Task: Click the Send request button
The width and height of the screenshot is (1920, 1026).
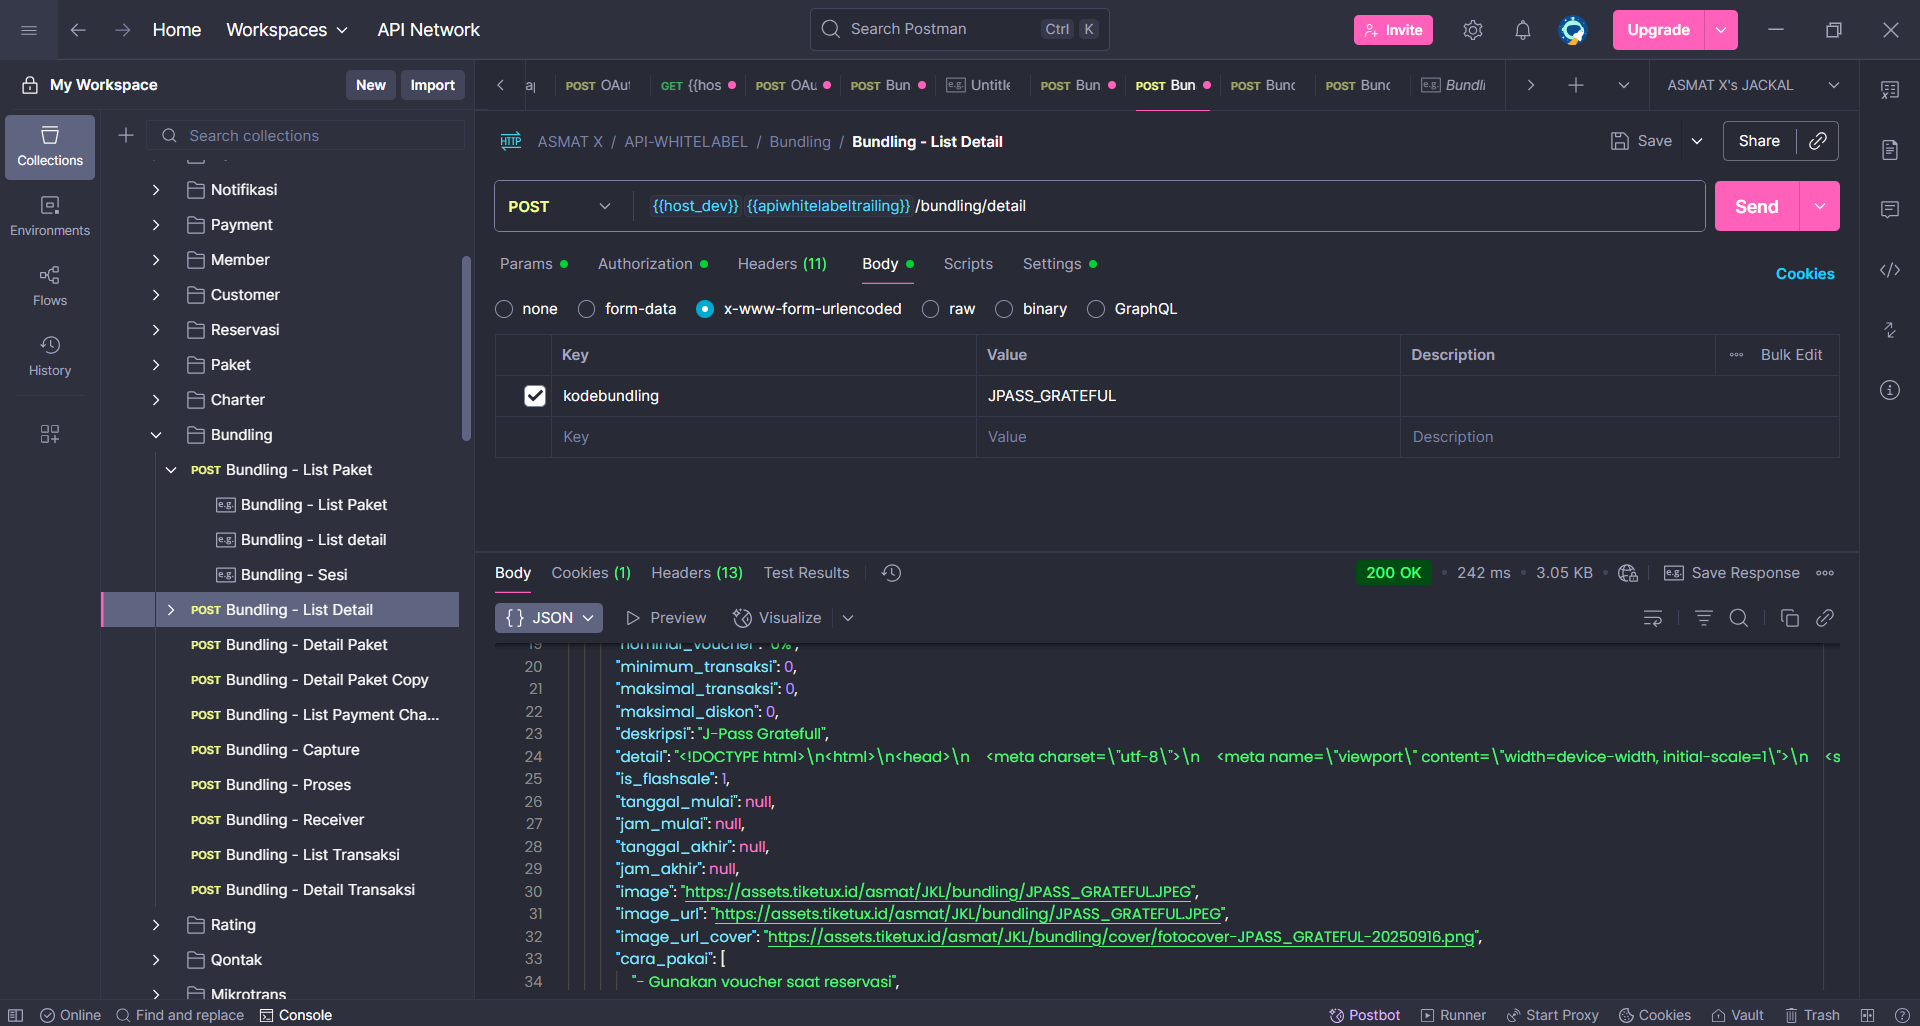Action: tap(1756, 206)
